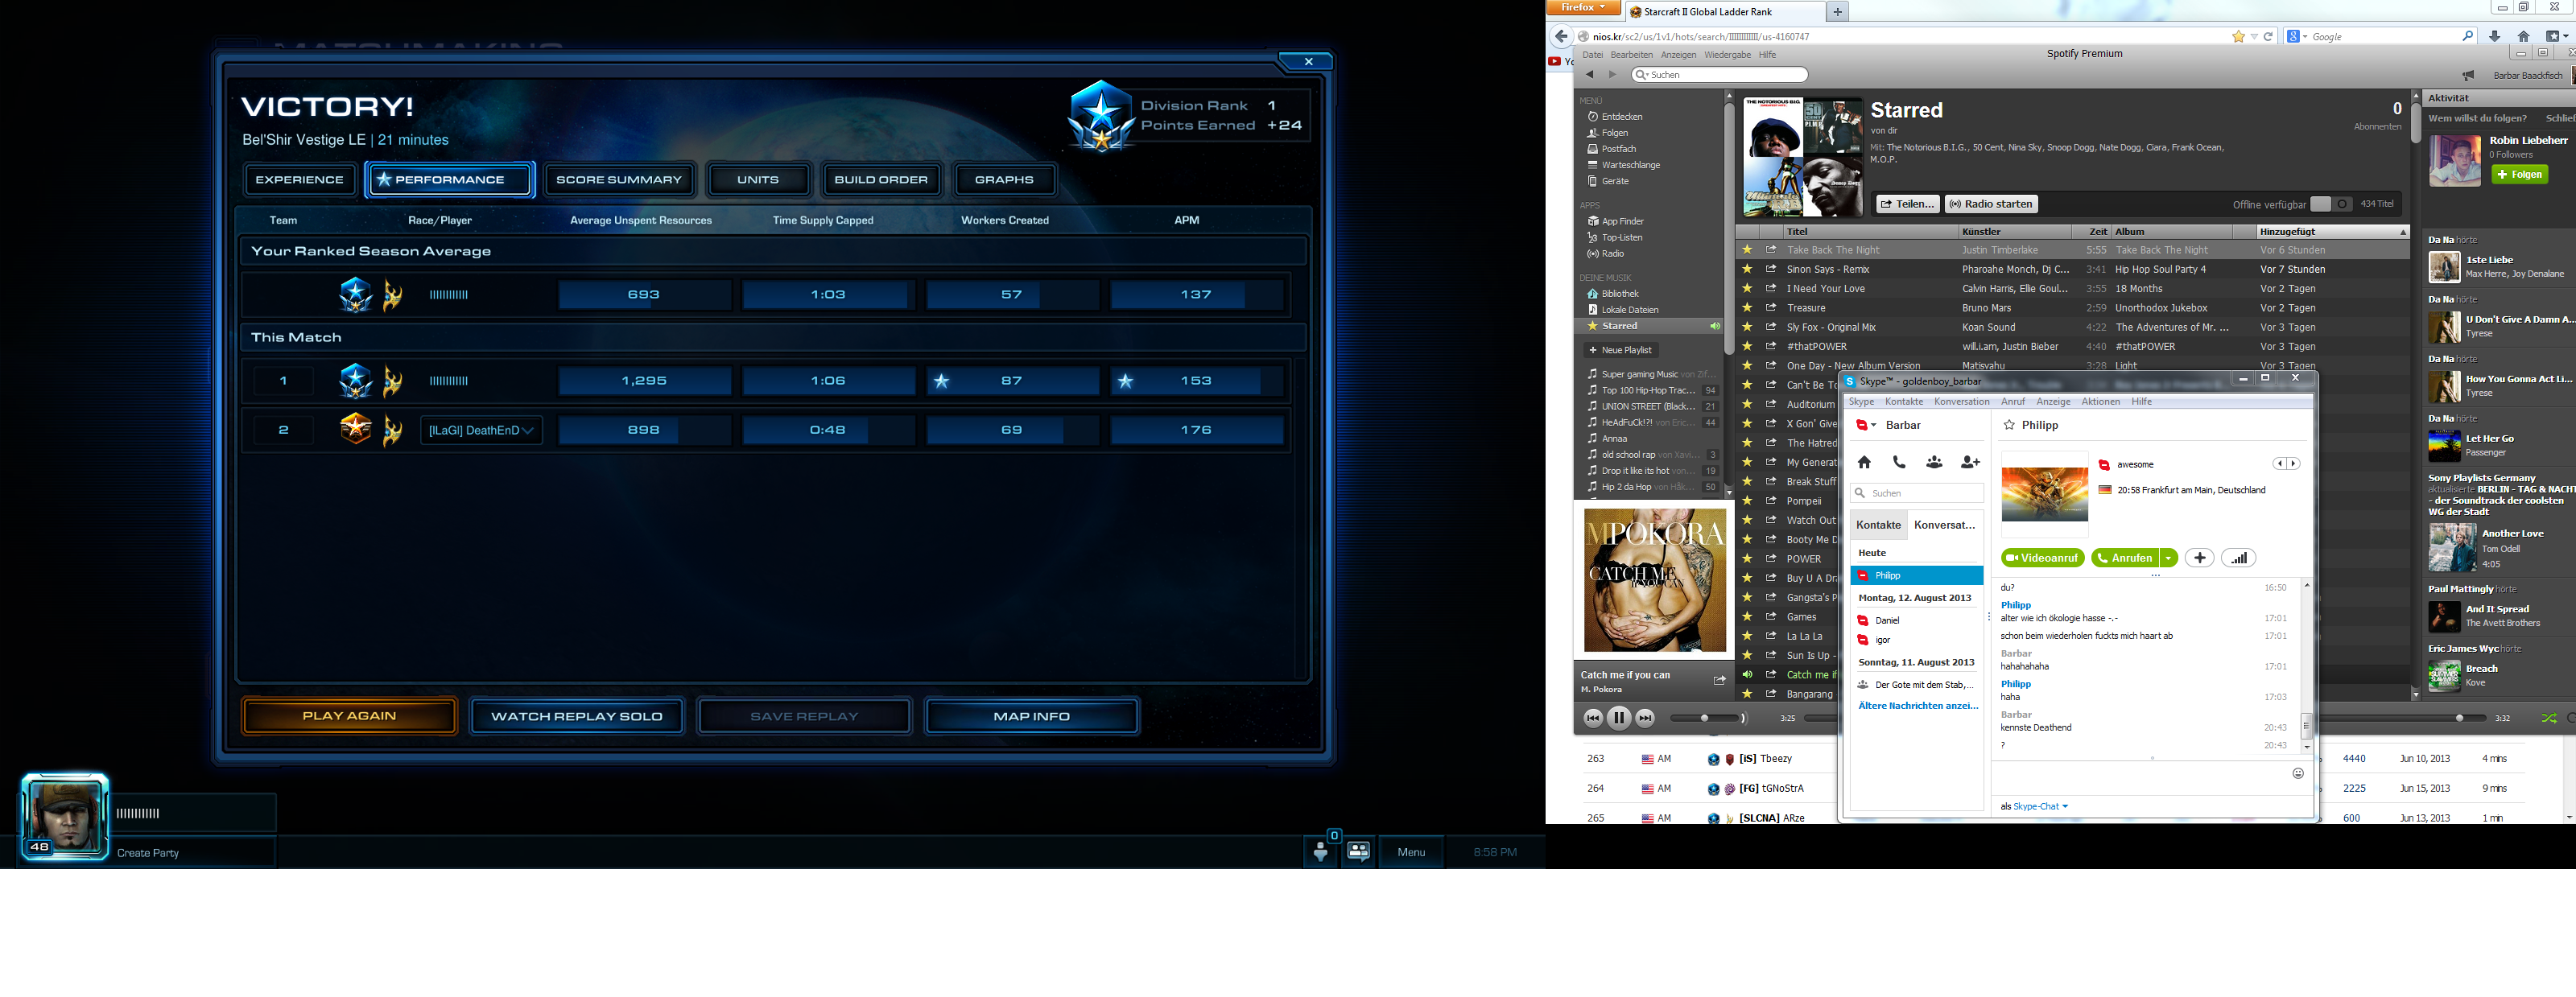
Task: Open Spotify Wiedergabe menu
Action: pyautogui.click(x=1727, y=55)
